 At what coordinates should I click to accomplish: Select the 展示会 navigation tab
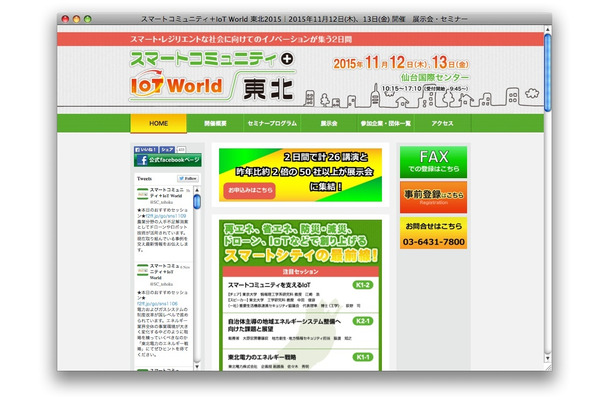[x=329, y=123]
